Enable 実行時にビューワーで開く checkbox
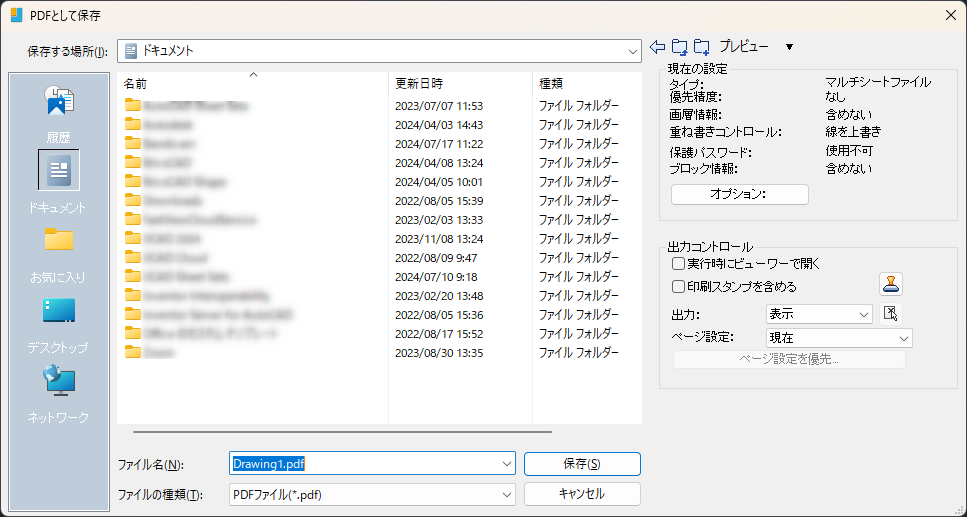 coord(679,264)
